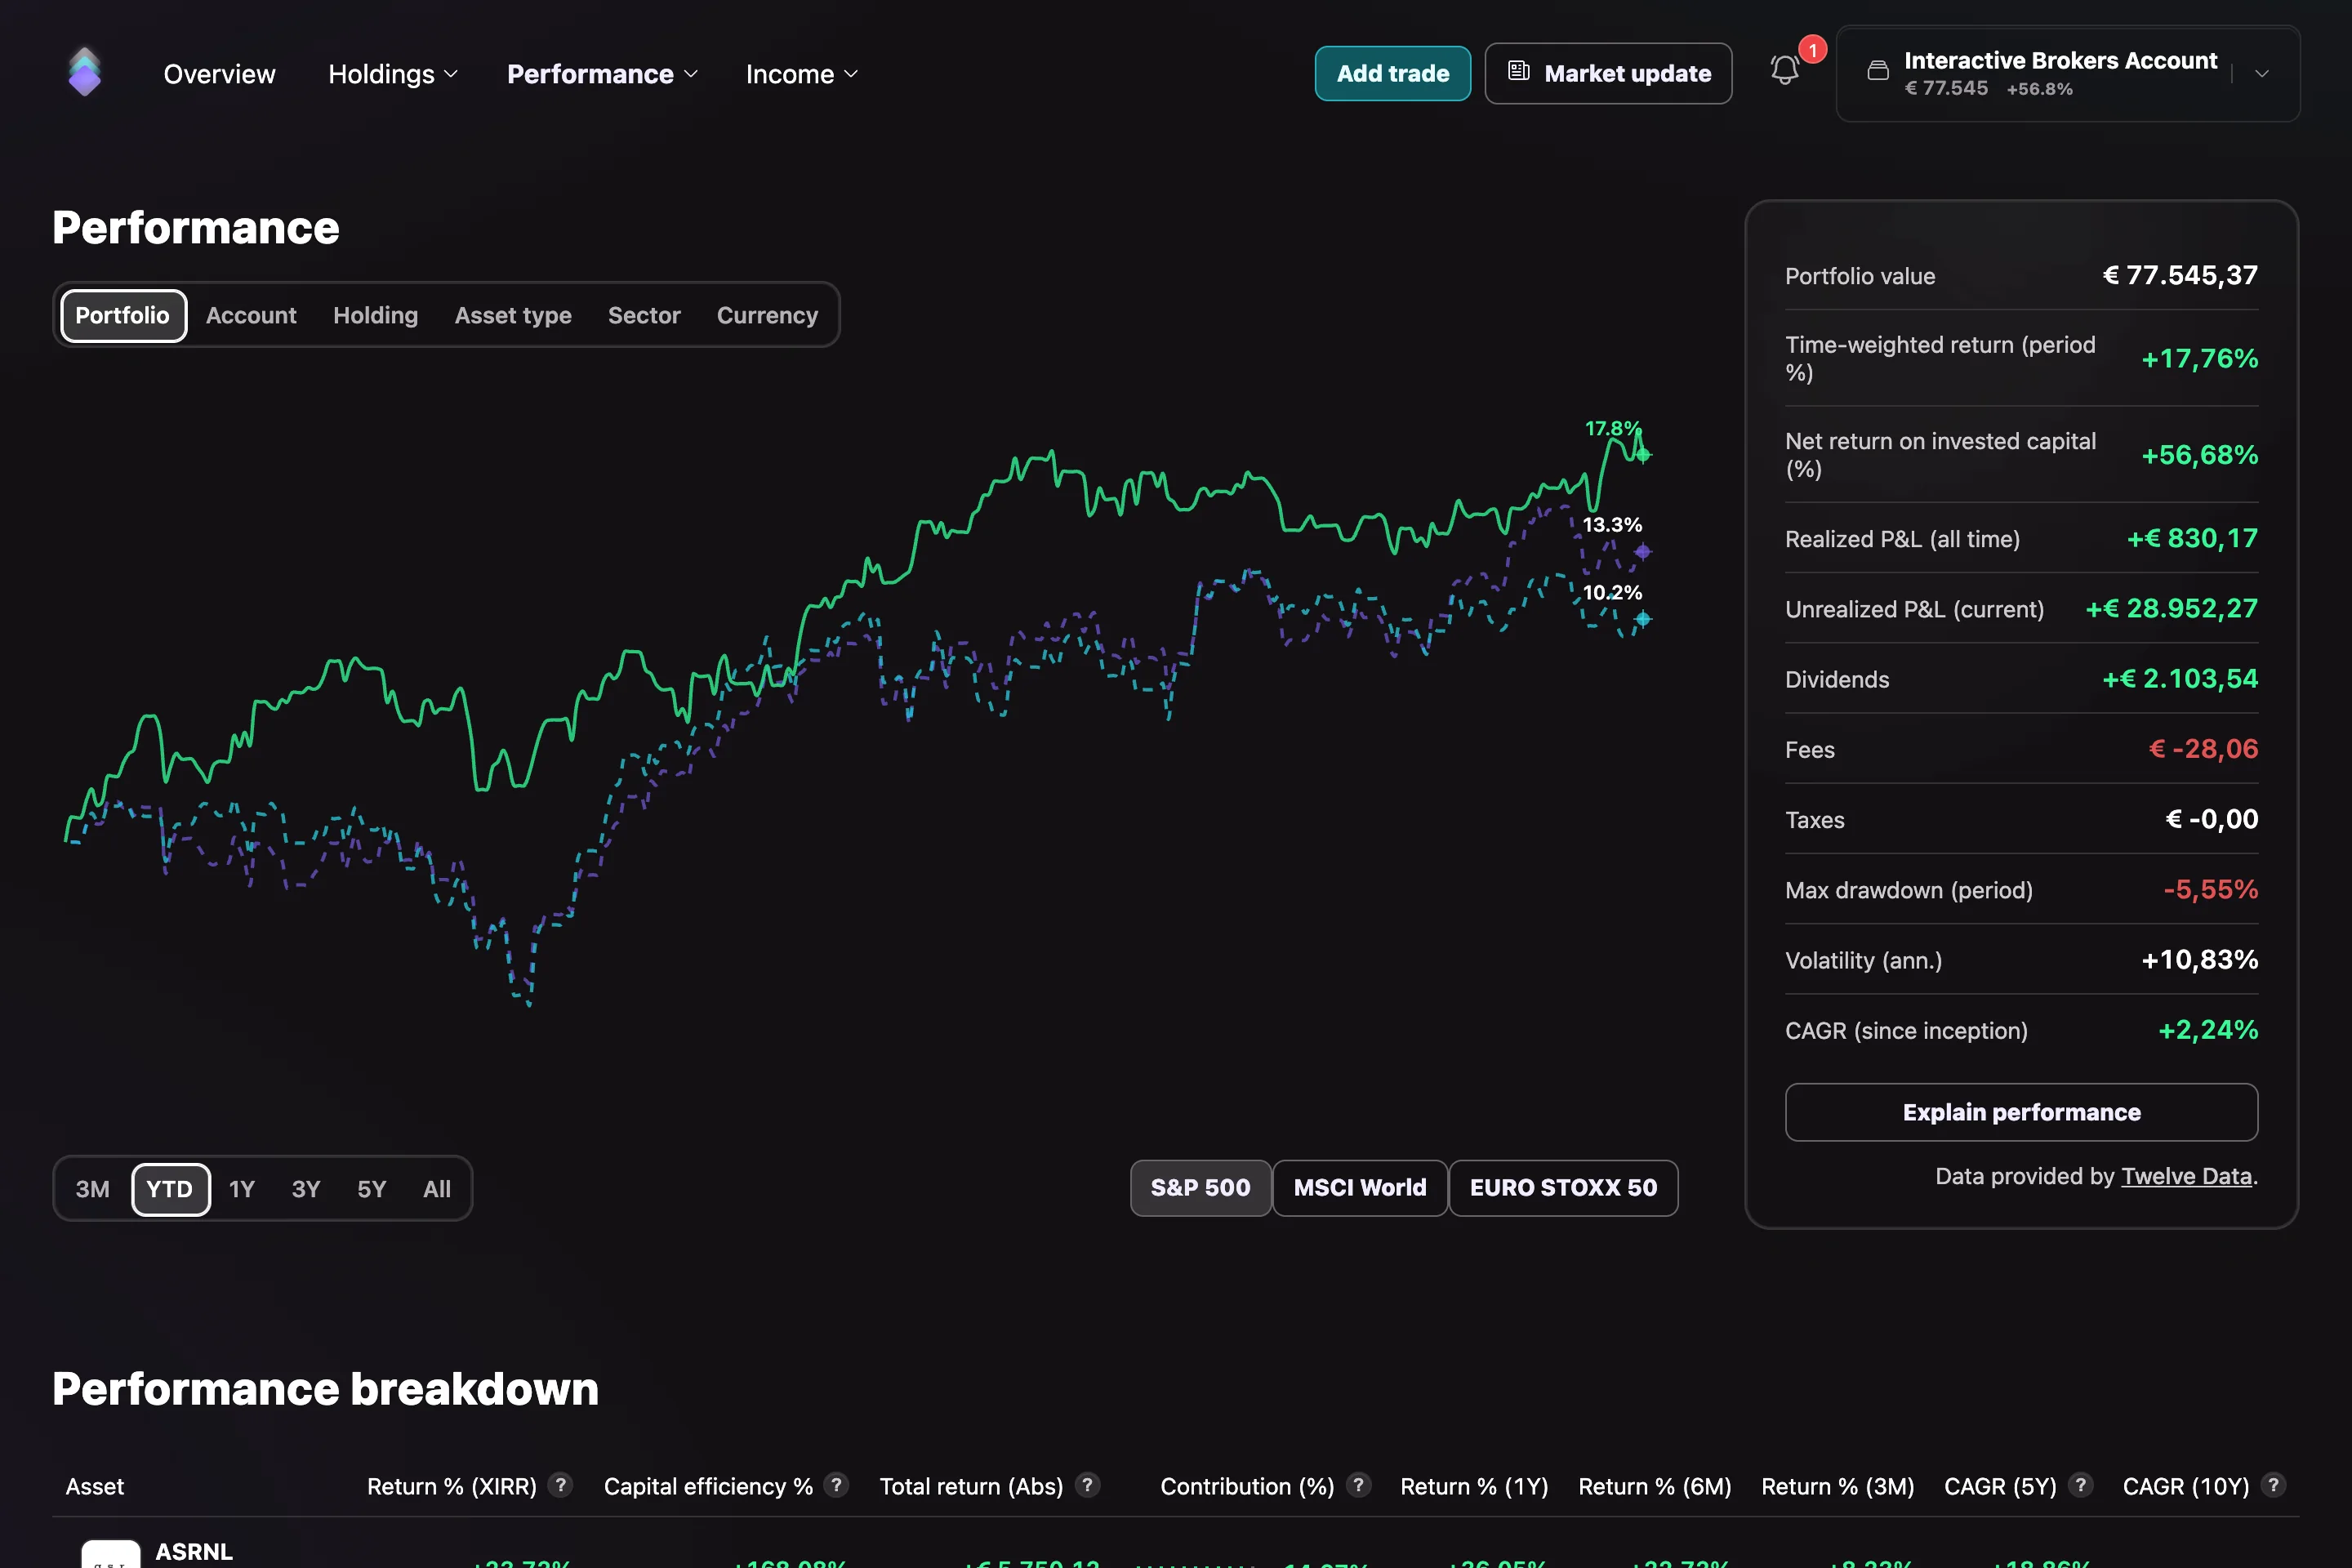Toggle the EURO STOXX 50 benchmark
Image resolution: width=2352 pixels, height=1568 pixels.
coord(1563,1188)
